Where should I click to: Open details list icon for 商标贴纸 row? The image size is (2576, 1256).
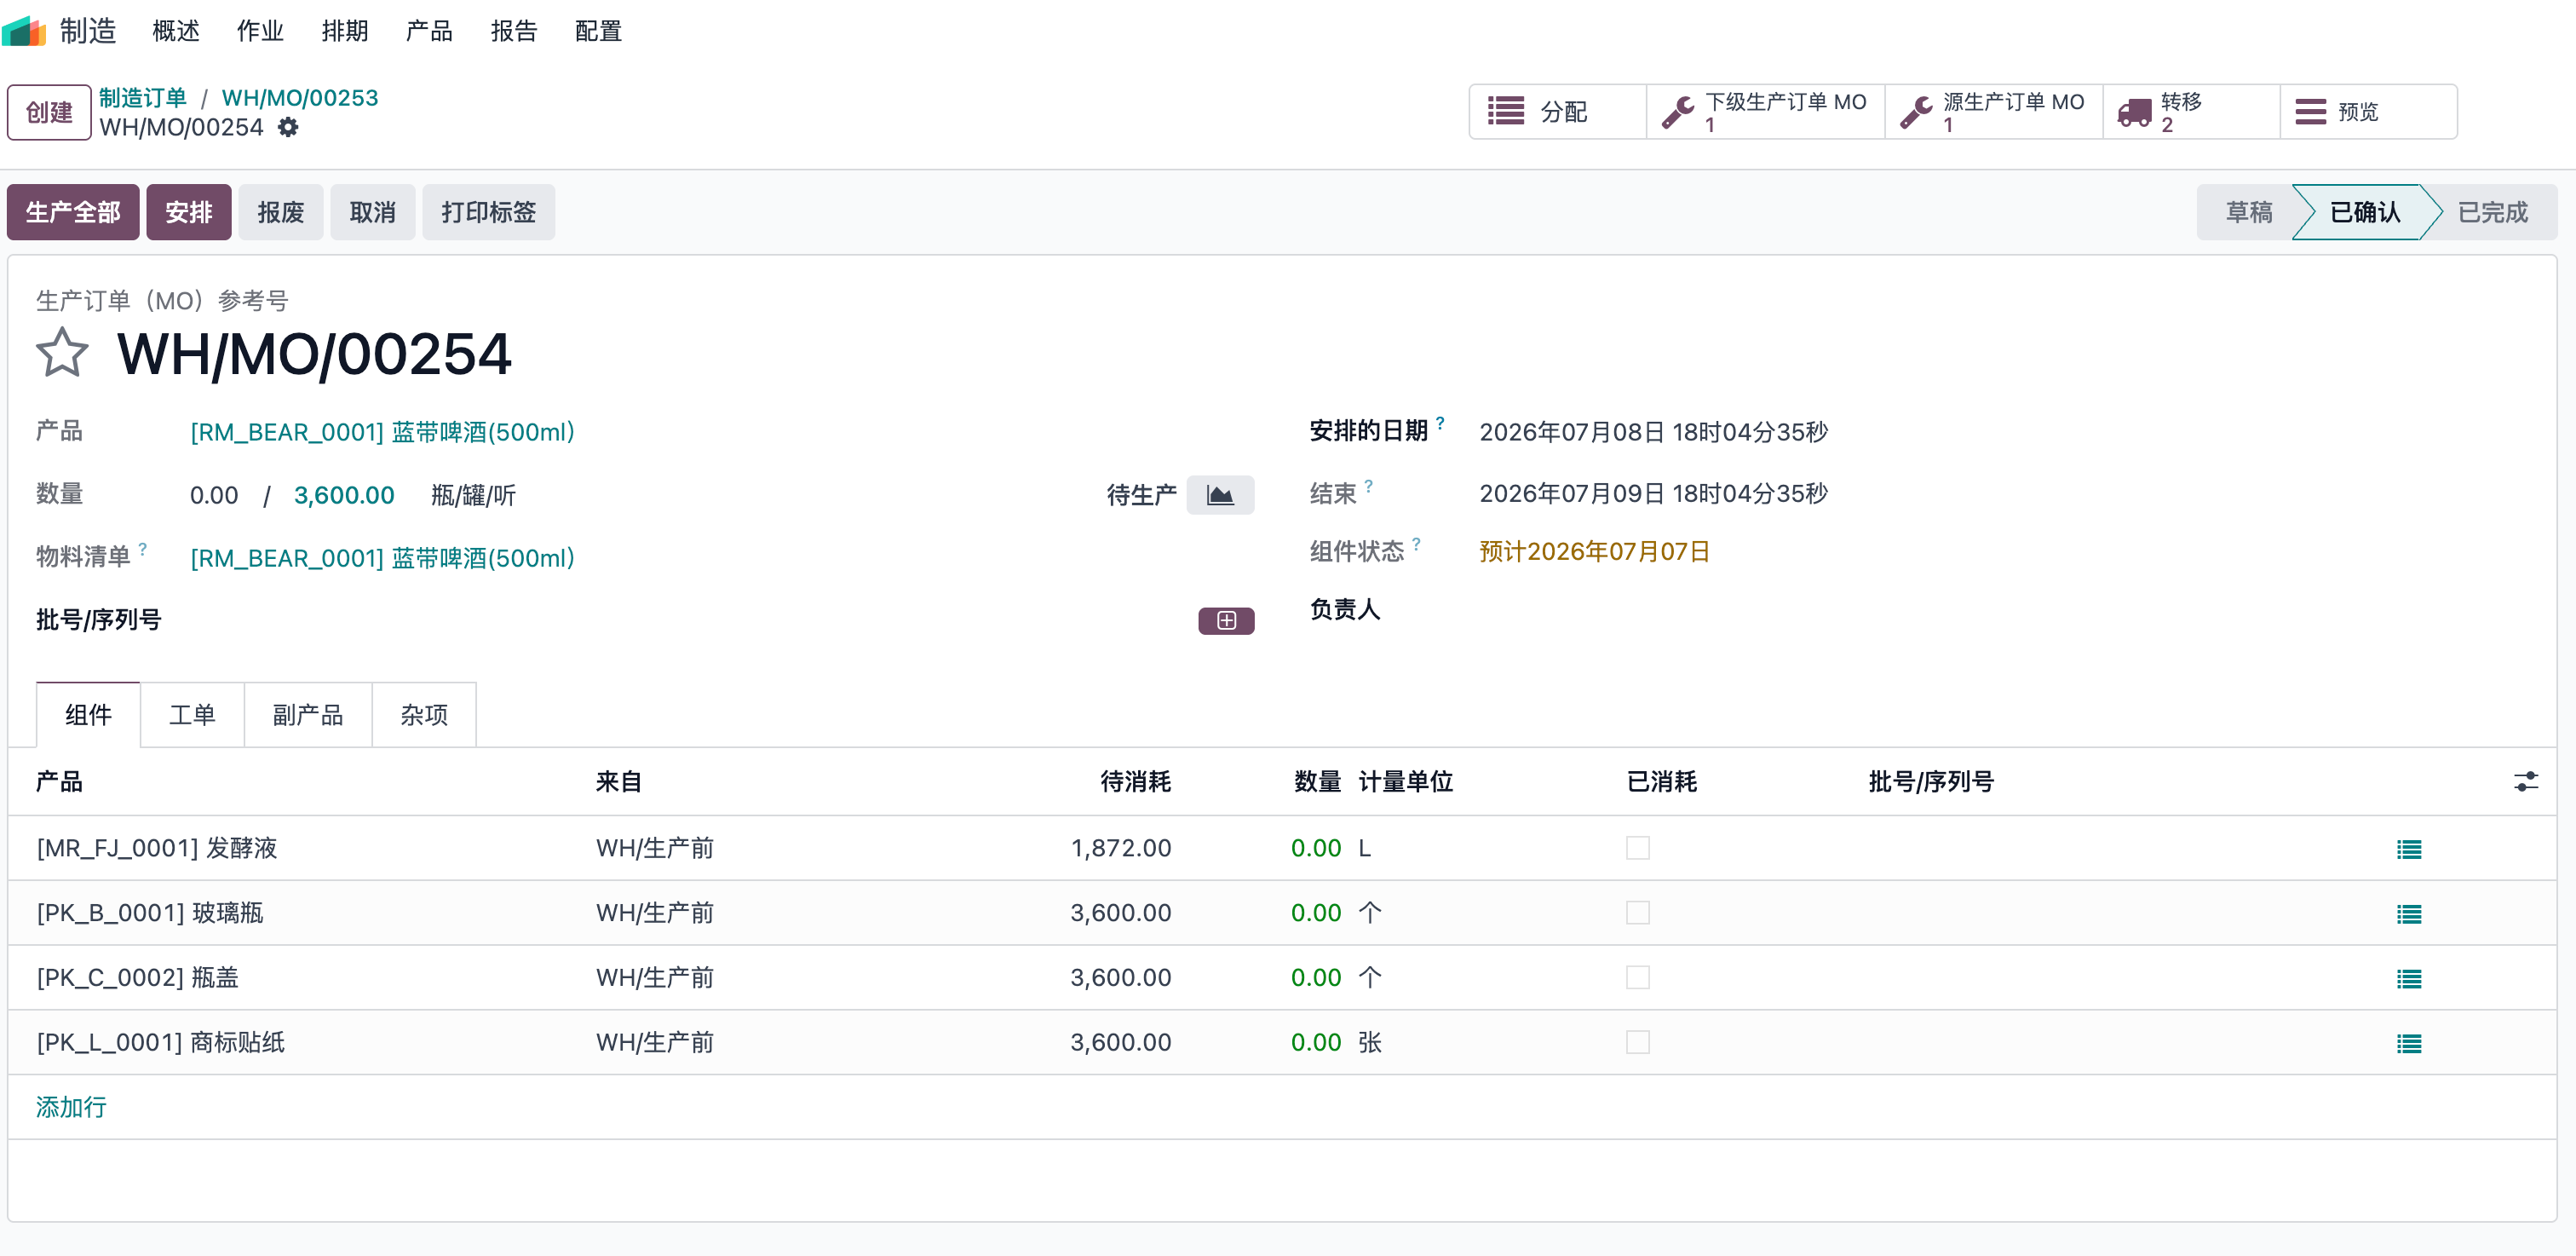point(2409,1043)
